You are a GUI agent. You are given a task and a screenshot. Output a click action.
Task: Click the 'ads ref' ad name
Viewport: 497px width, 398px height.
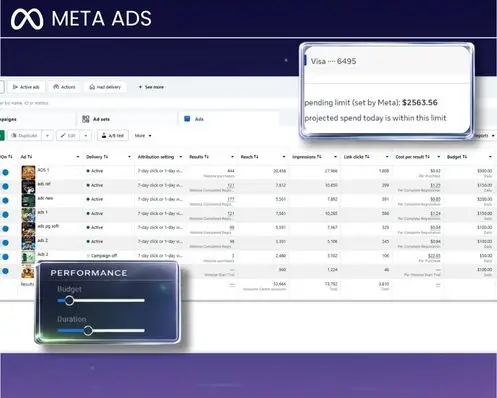click(44, 184)
